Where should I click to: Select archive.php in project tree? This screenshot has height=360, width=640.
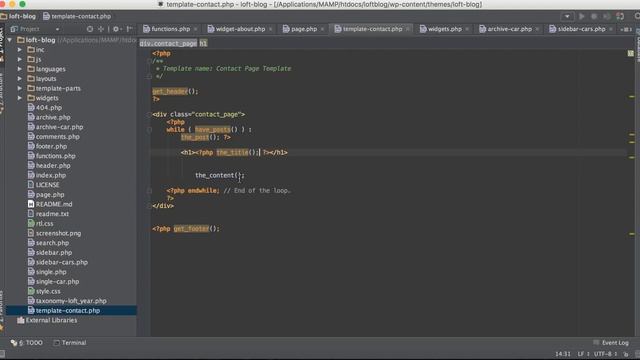pos(53,117)
